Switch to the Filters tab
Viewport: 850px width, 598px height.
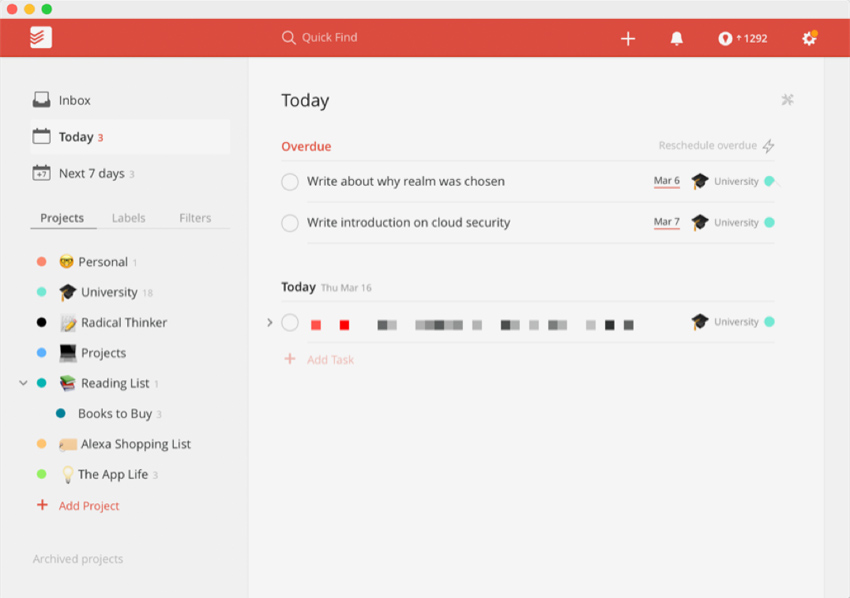pyautogui.click(x=195, y=218)
